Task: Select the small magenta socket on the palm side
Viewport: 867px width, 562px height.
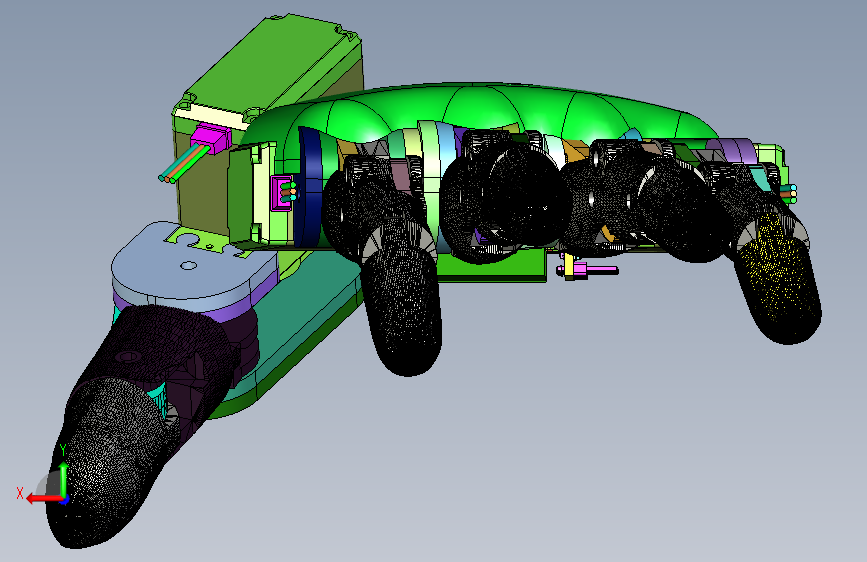Action: pos(281,192)
